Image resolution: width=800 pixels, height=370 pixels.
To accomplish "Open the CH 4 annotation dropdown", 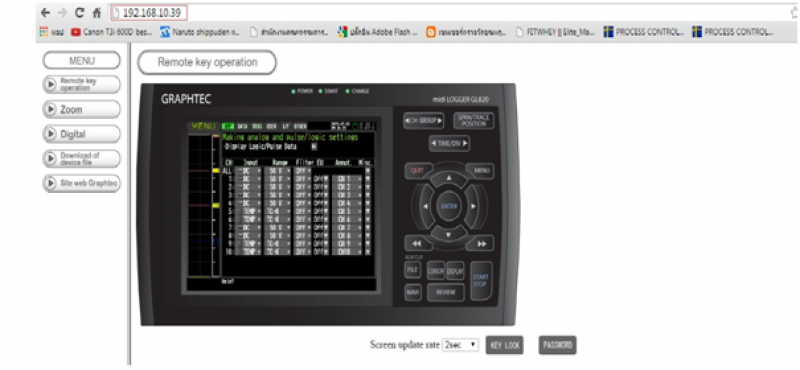I will pyautogui.click(x=348, y=203).
